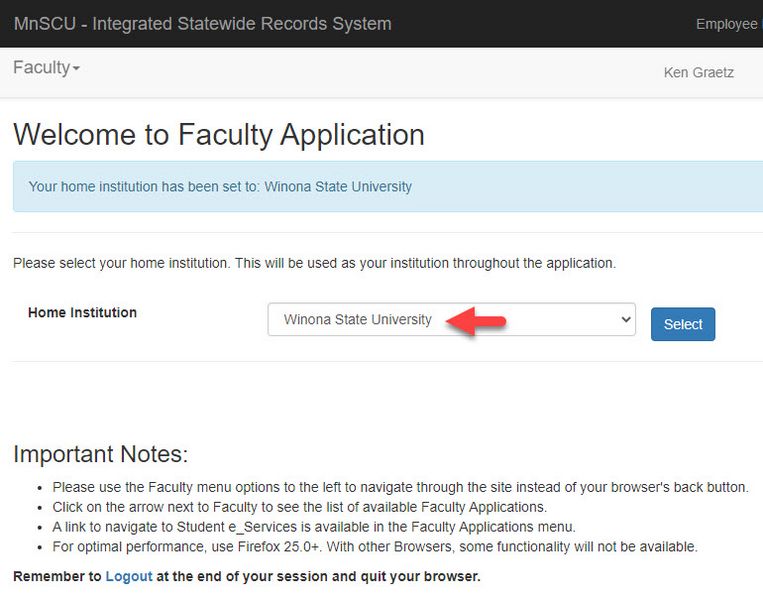Click the note about the browser's back button
This screenshot has height=600, width=763.
(x=400, y=487)
